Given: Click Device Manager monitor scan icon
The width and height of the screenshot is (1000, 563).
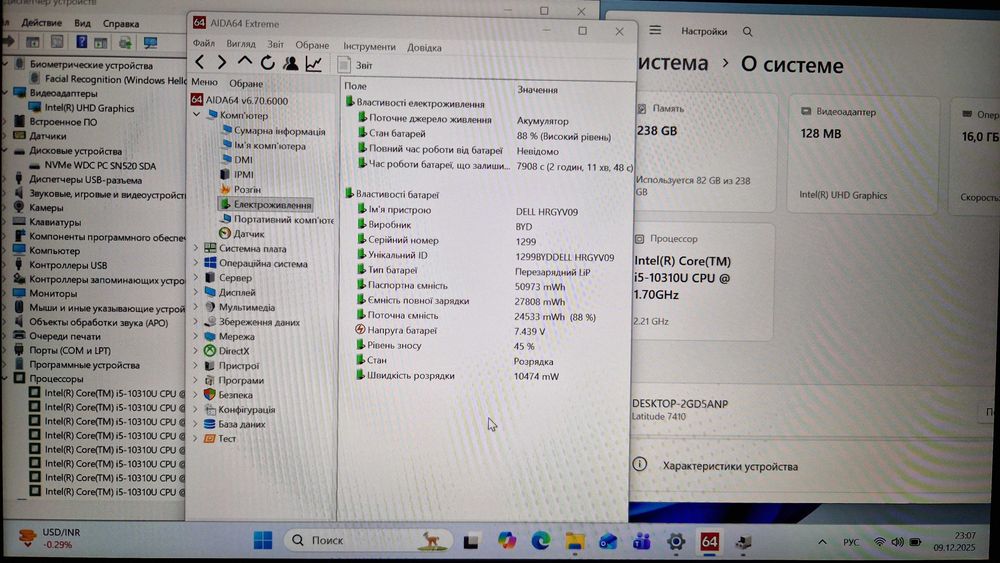Looking at the screenshot, I should point(150,43).
